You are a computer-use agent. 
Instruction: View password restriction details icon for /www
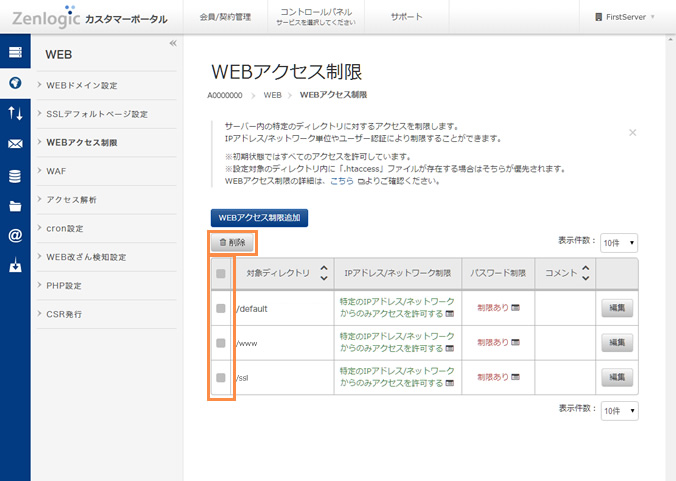515,342
